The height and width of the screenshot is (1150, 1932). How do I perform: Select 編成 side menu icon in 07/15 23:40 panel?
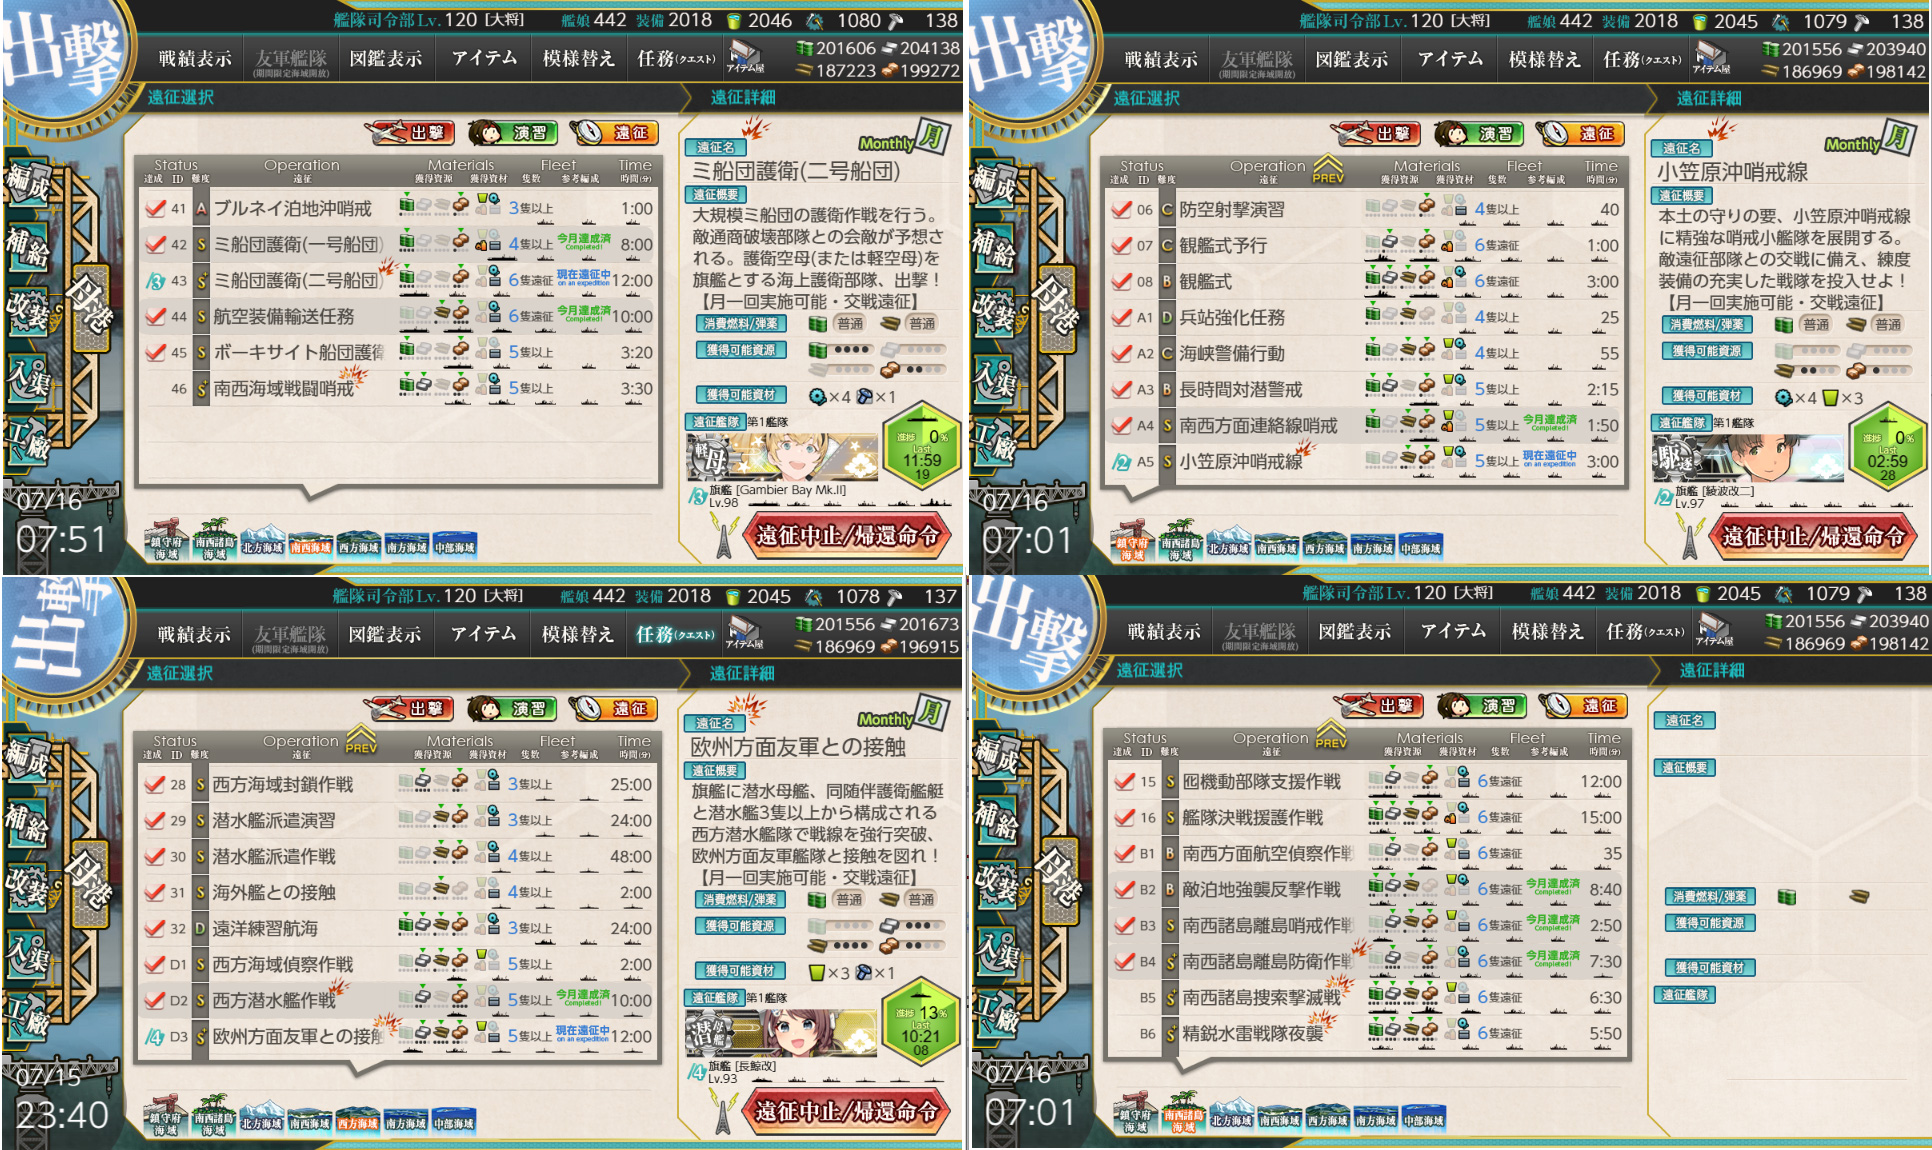click(x=26, y=760)
